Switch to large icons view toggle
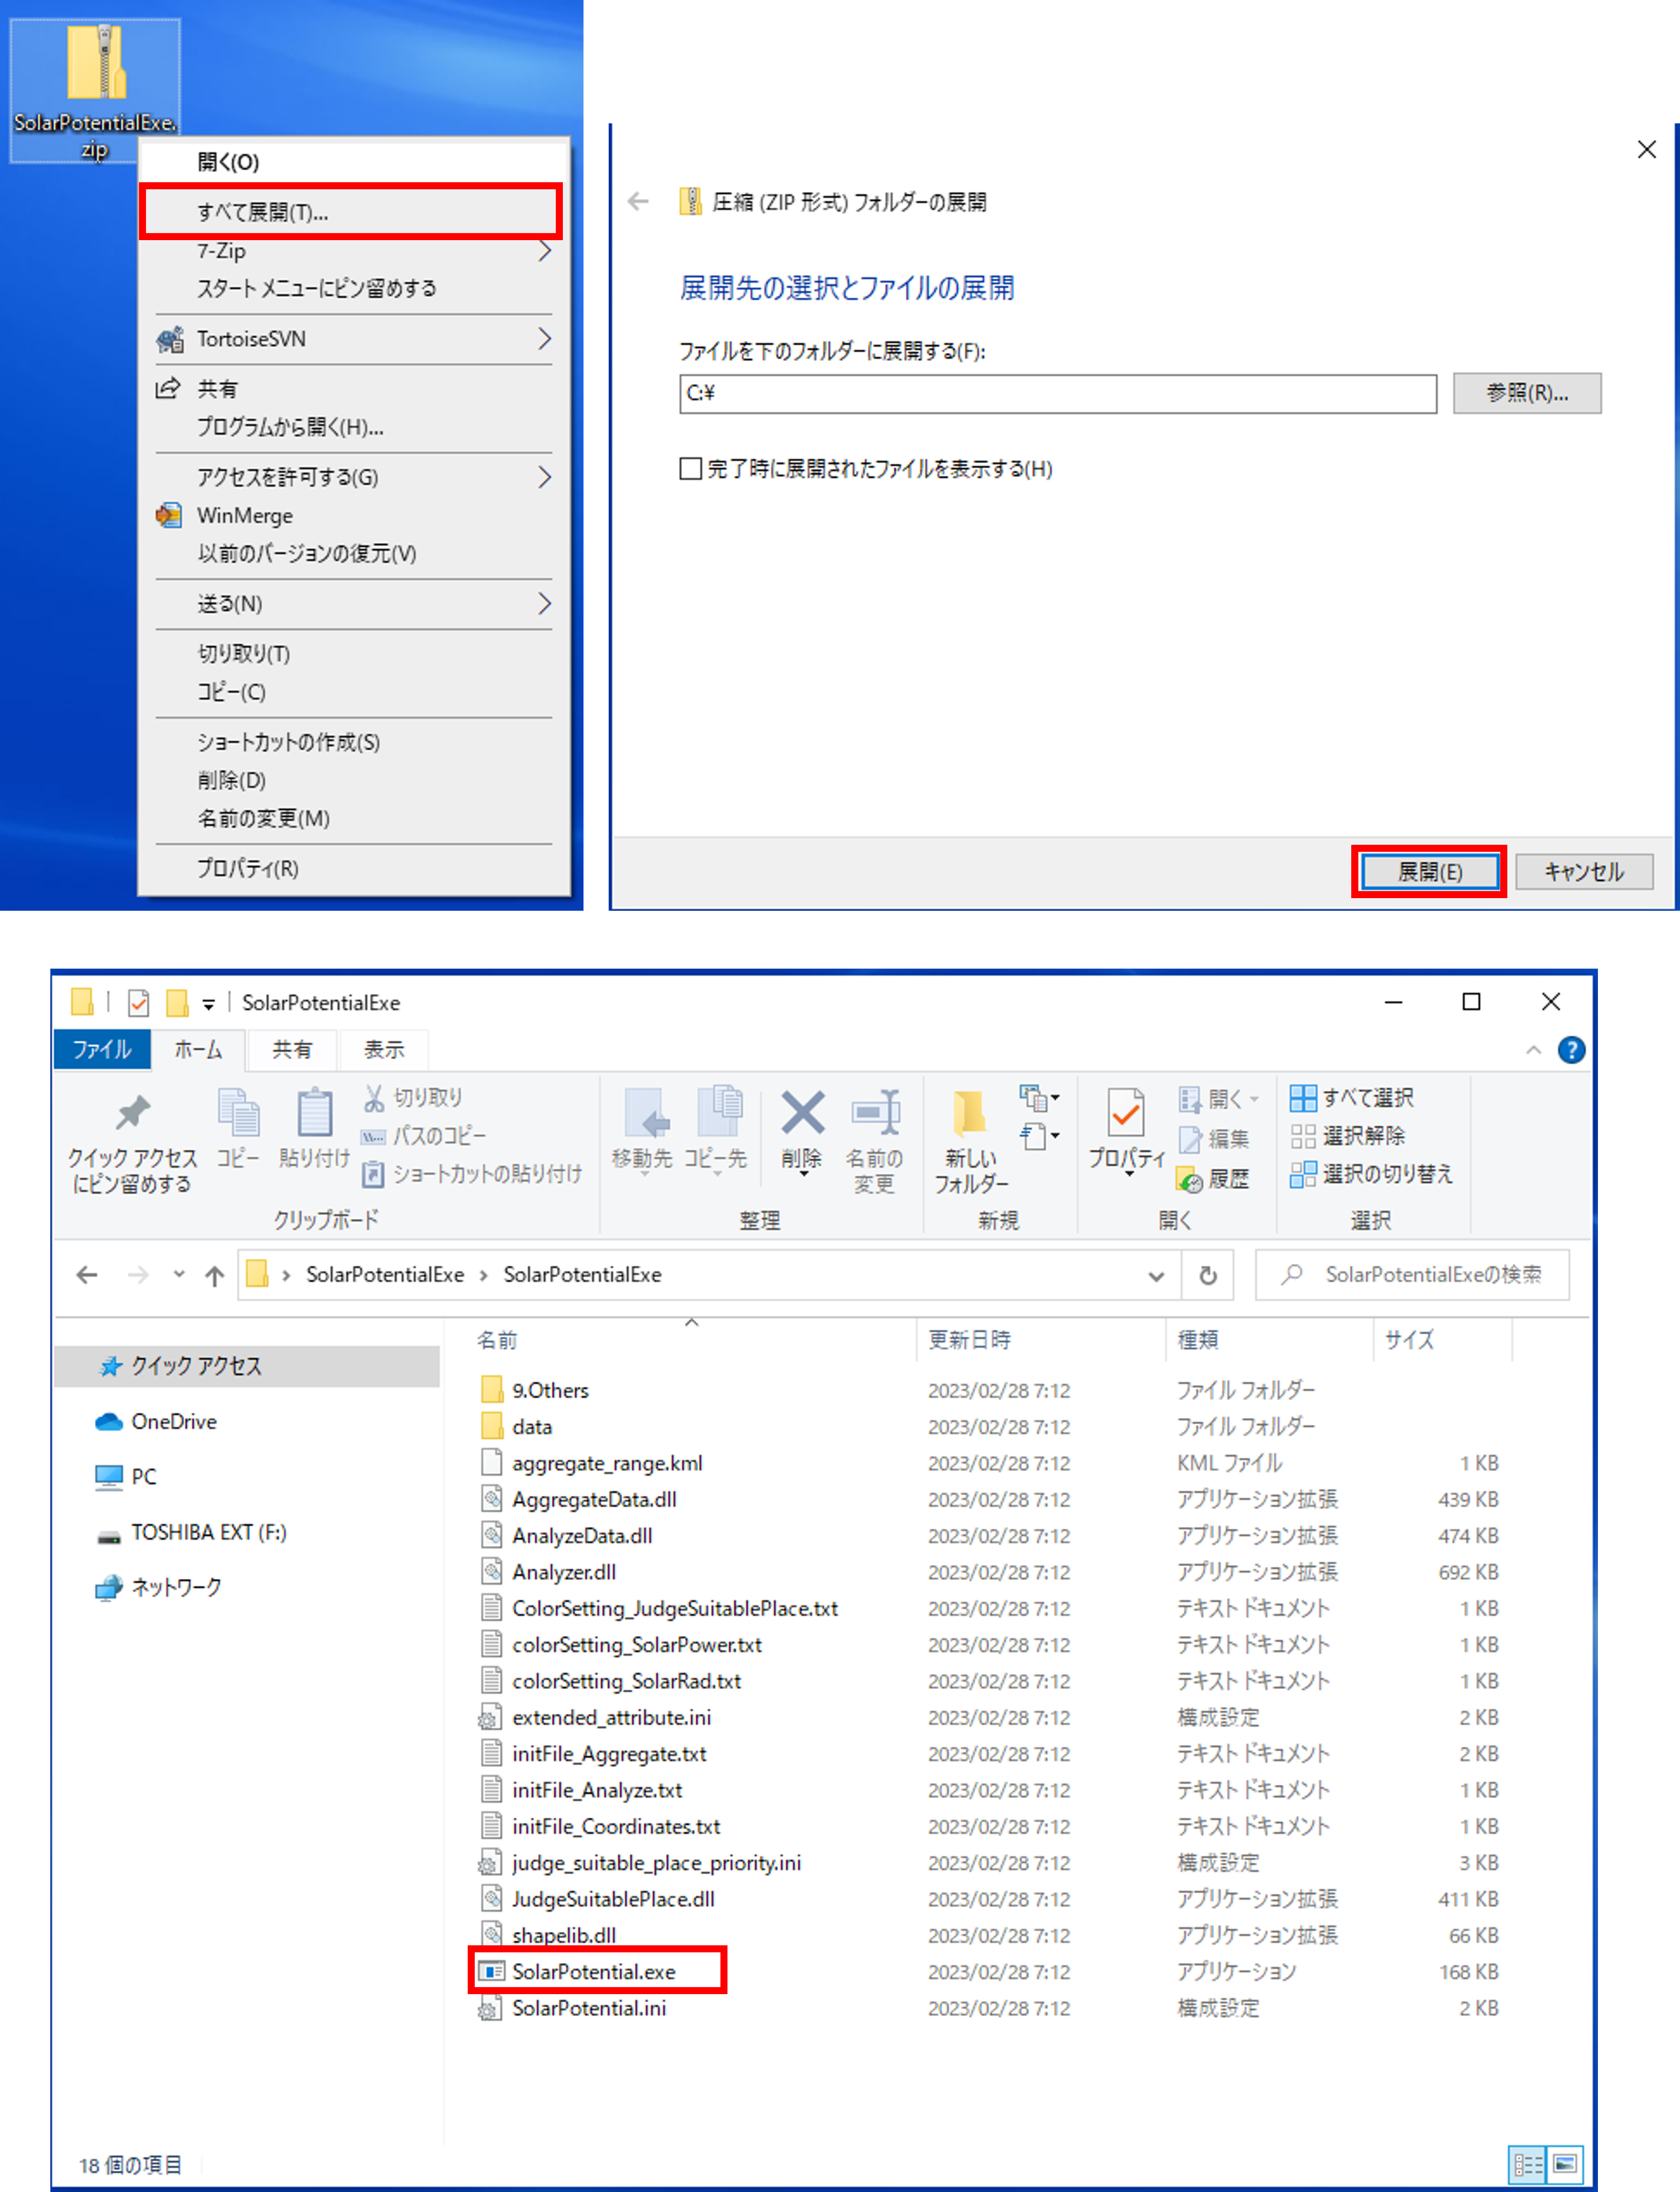Screen dimensions: 1680x2192 1565,2165
